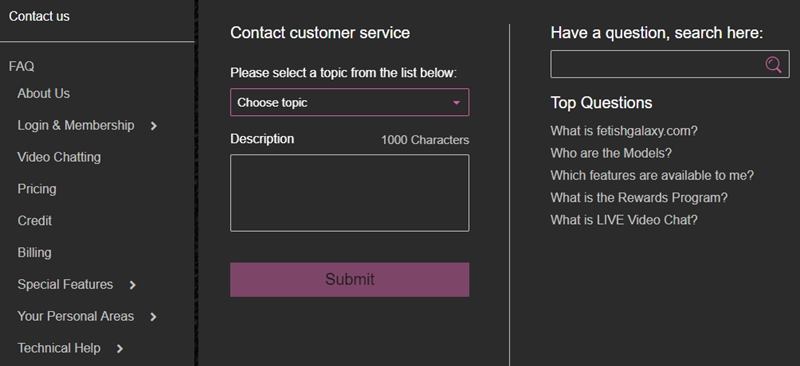Open 'Who are the Models?' question

(611, 153)
